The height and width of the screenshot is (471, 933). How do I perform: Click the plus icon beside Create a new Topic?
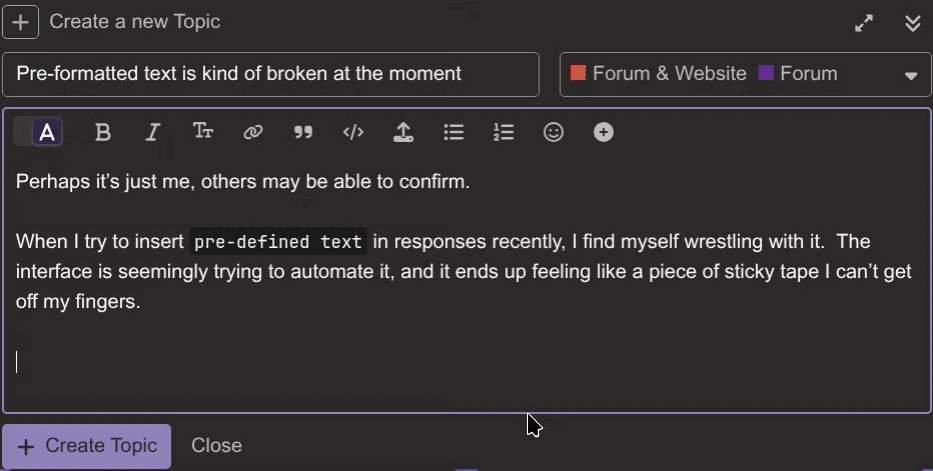(x=21, y=22)
